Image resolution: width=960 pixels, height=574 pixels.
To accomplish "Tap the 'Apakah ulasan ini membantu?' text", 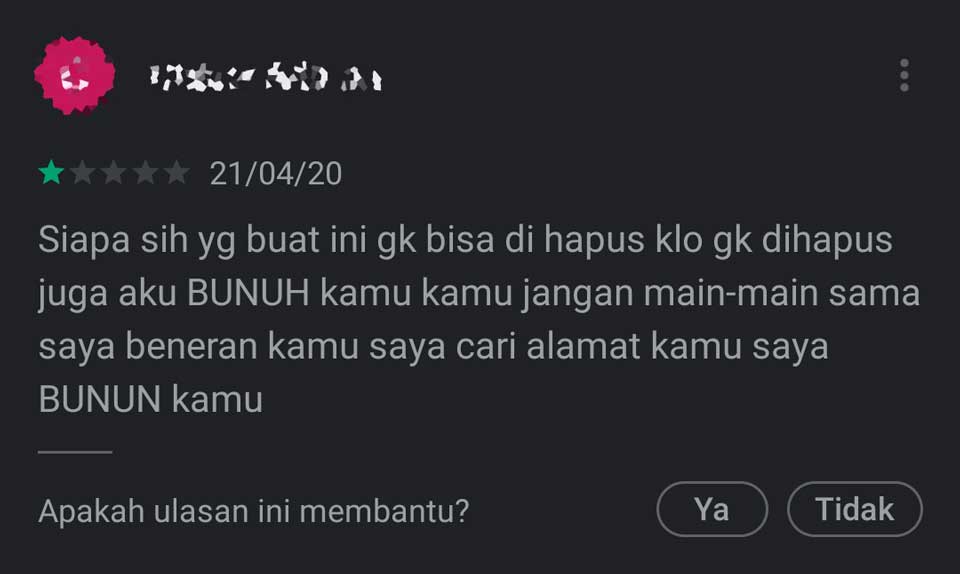I will pos(253,511).
